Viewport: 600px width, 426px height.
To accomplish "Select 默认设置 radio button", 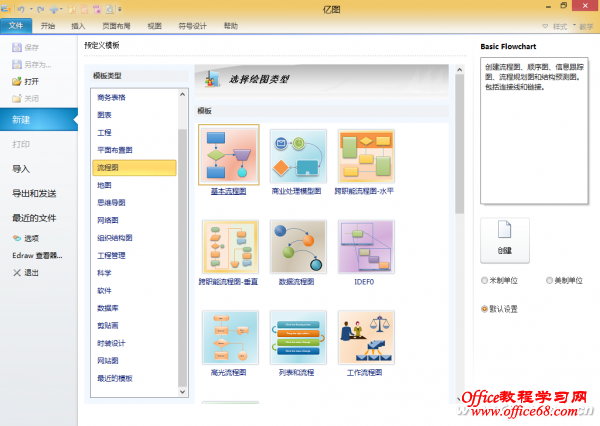I will click(484, 309).
